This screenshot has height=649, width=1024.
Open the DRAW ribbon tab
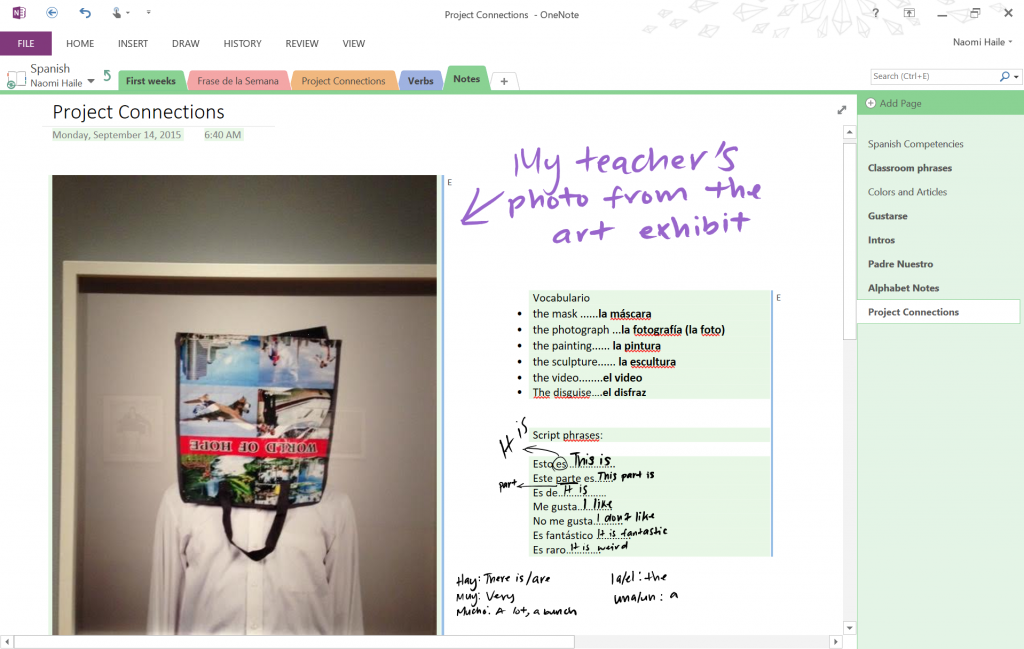185,44
